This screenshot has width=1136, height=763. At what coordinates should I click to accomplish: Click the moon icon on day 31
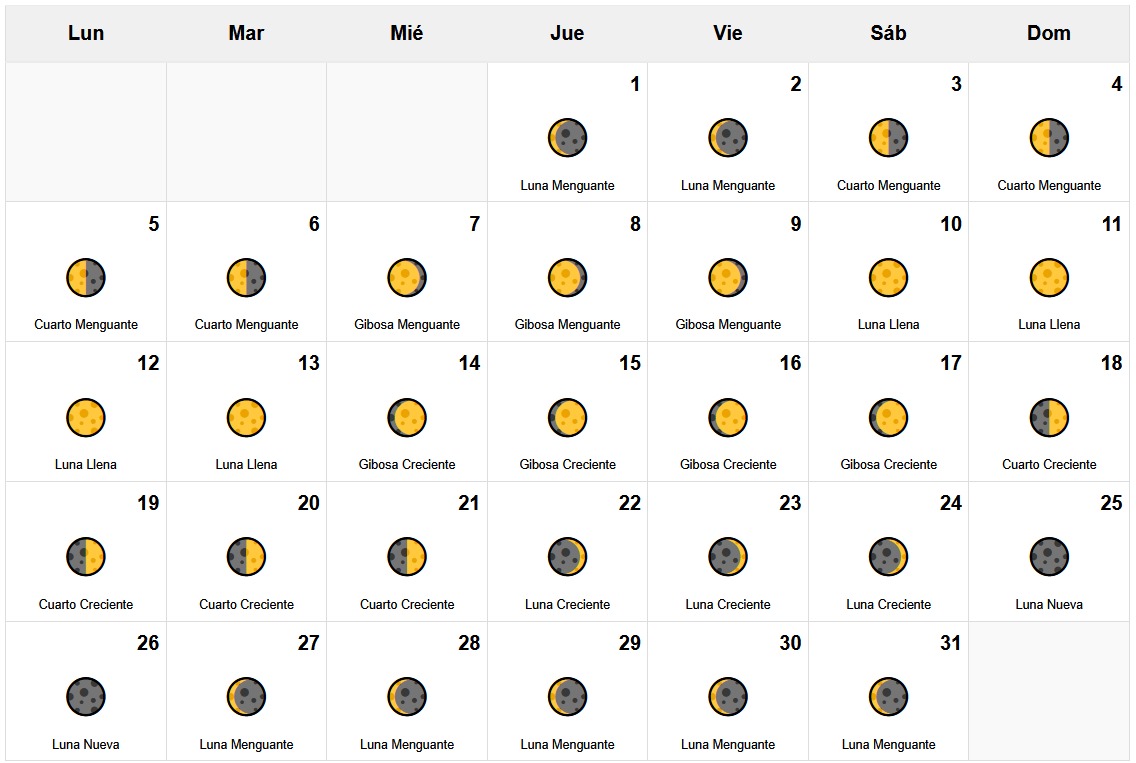[x=888, y=697]
